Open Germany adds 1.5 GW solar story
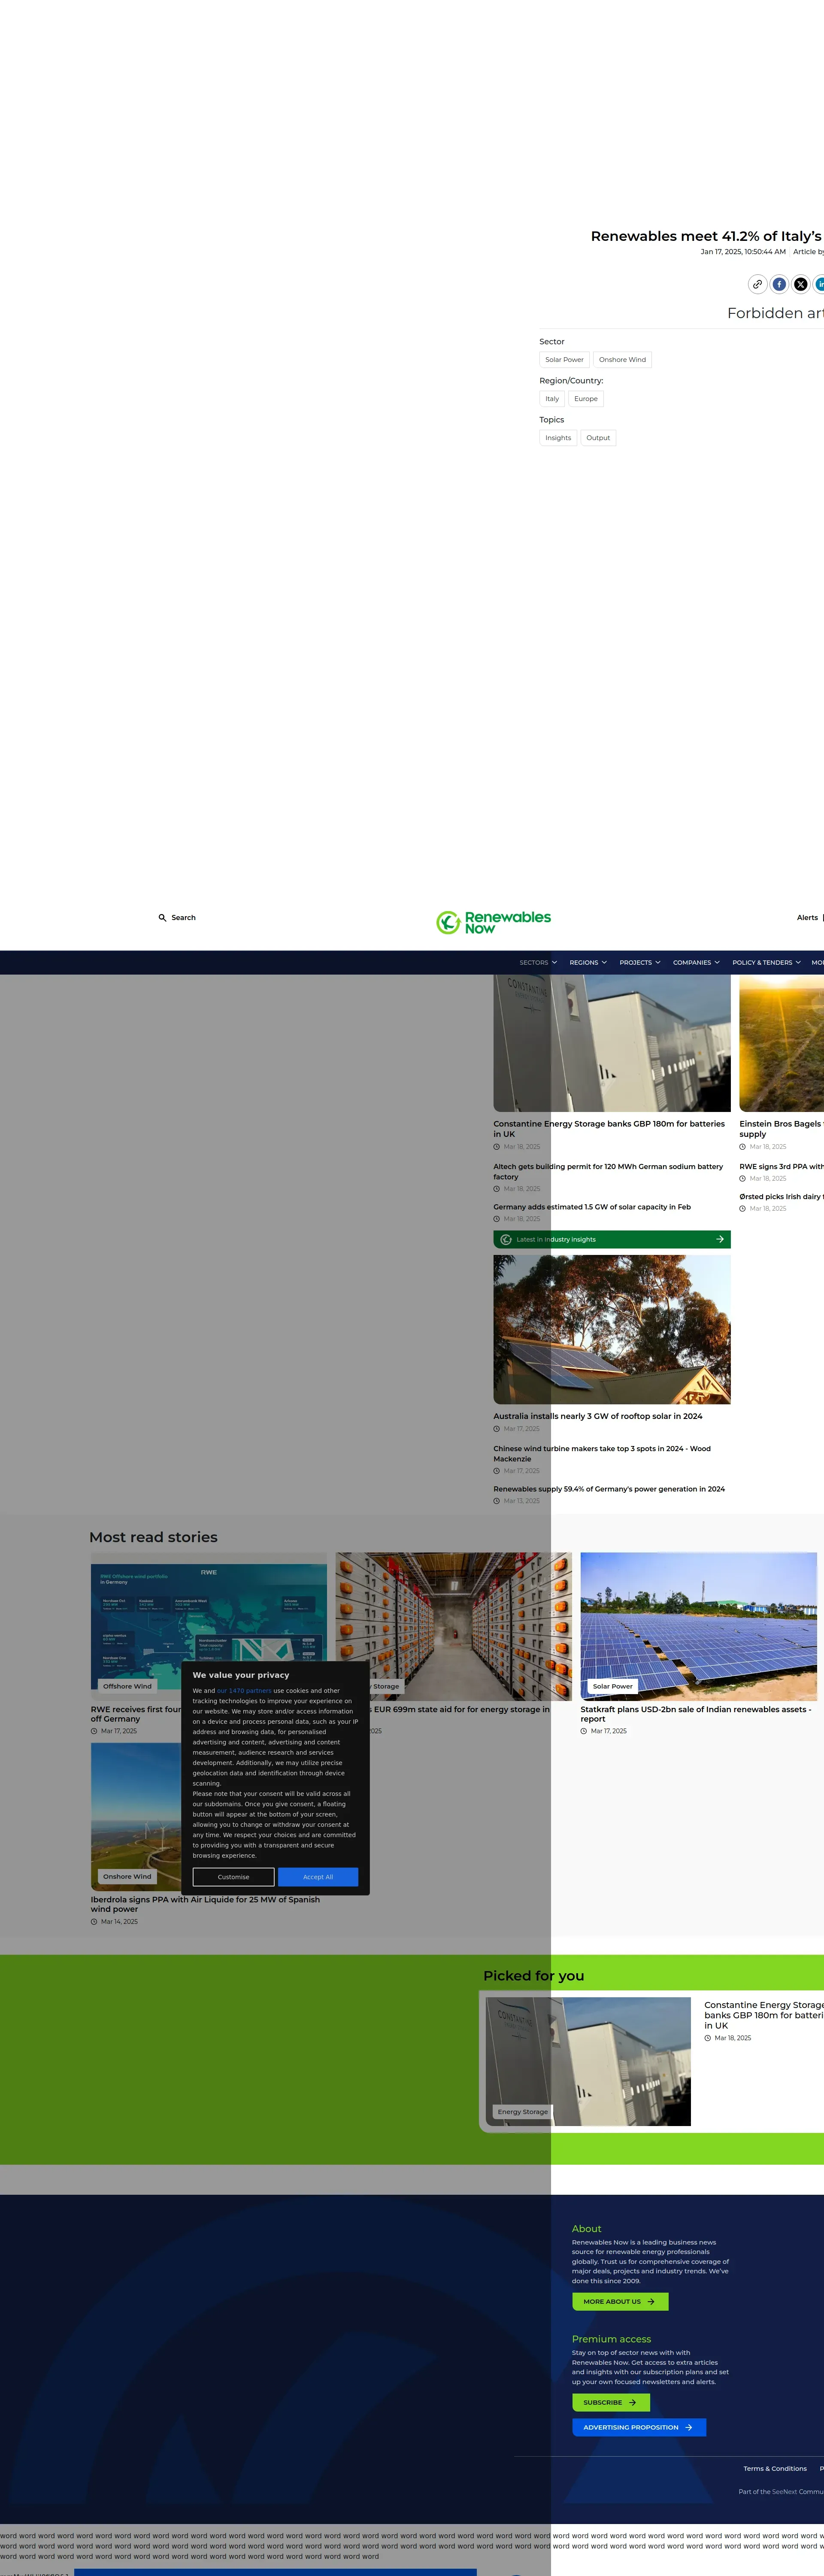The image size is (824, 2576). (592, 1207)
